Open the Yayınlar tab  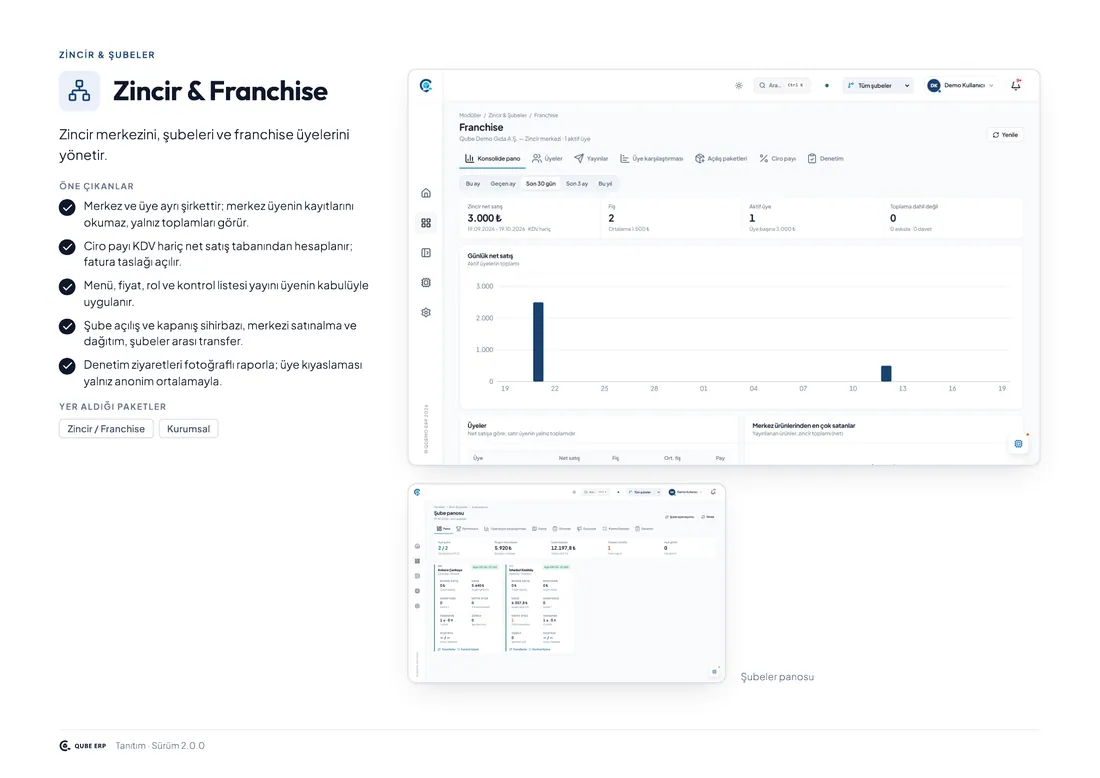(591, 159)
